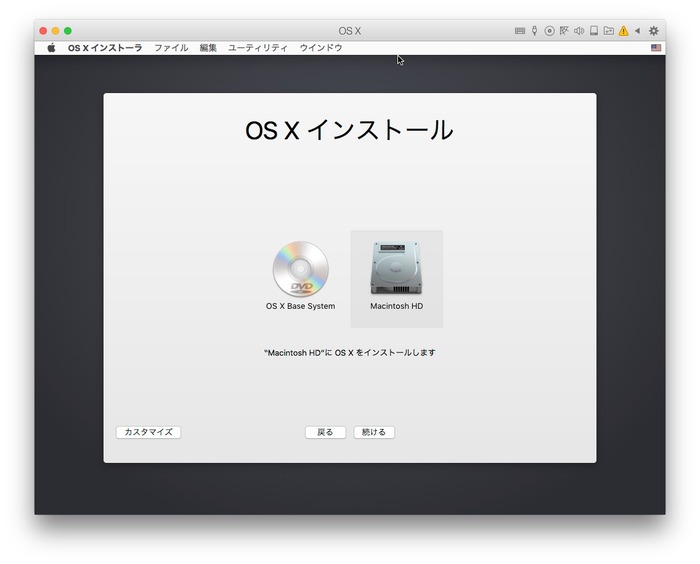The width and height of the screenshot is (700, 564).
Task: Open the ウインドウ menu
Action: coord(321,48)
